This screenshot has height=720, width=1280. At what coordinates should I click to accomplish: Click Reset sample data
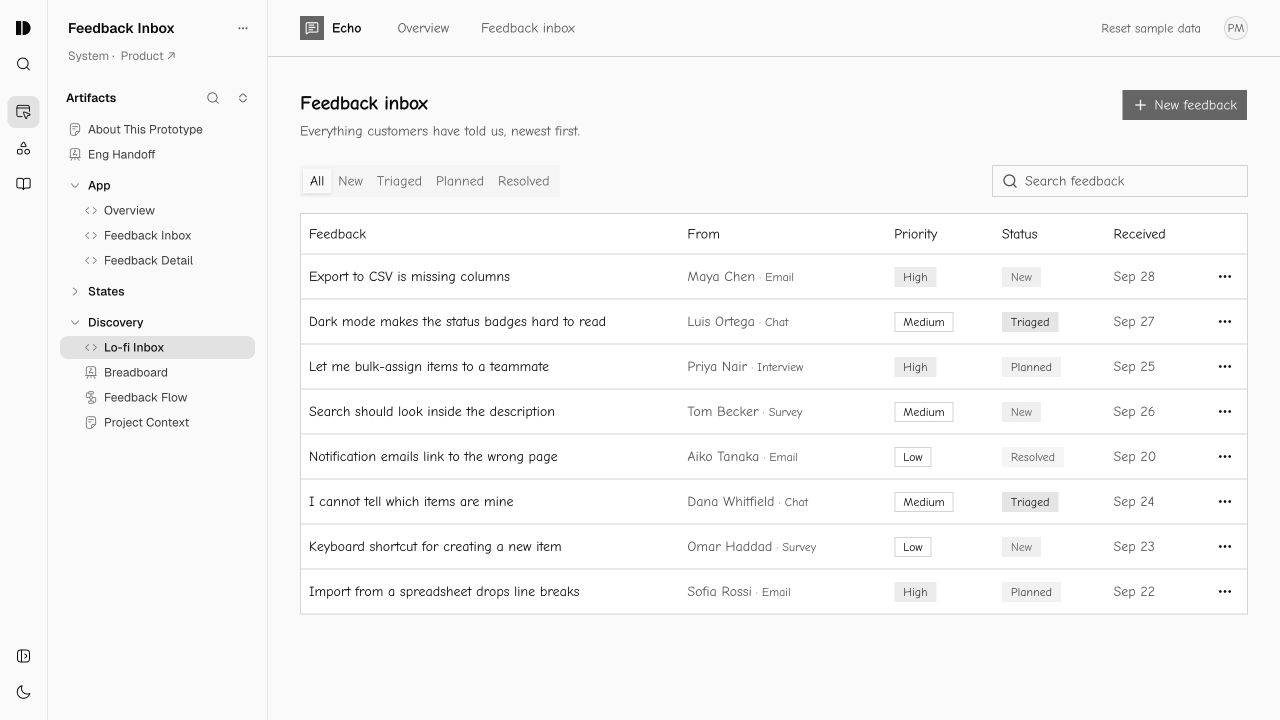click(1151, 28)
